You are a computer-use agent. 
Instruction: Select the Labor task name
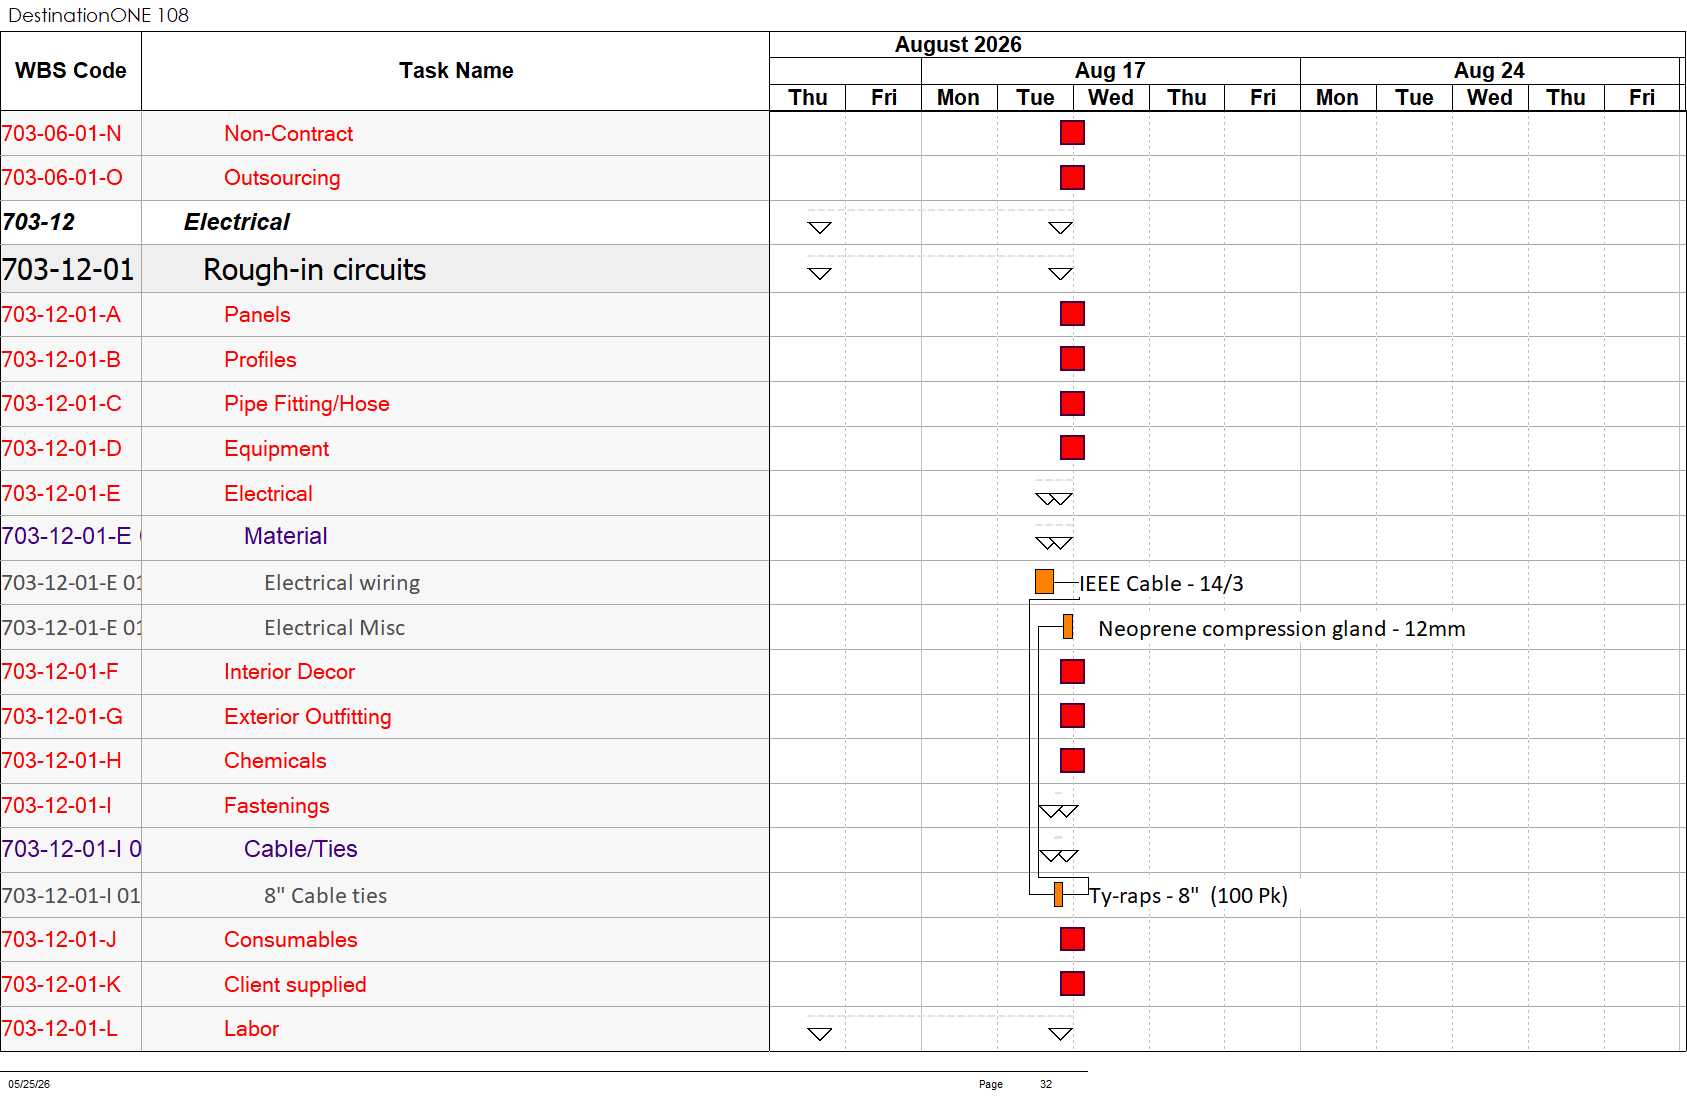[x=251, y=1029]
